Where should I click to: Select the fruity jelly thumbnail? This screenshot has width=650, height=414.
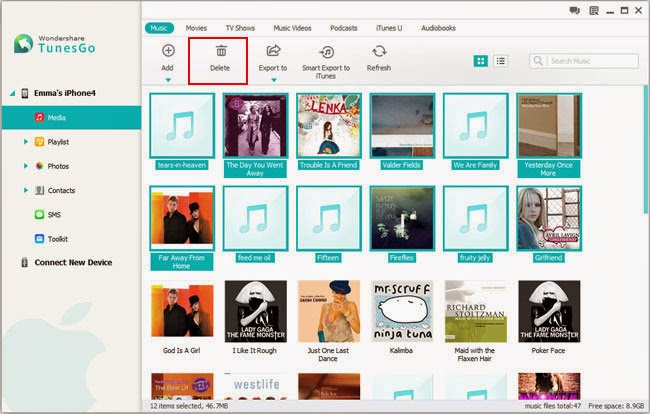pyautogui.click(x=475, y=218)
